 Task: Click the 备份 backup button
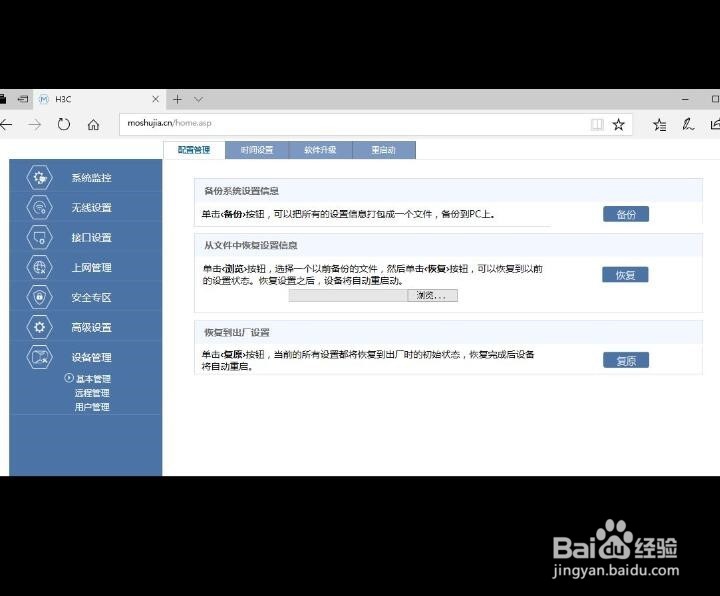(x=626, y=214)
